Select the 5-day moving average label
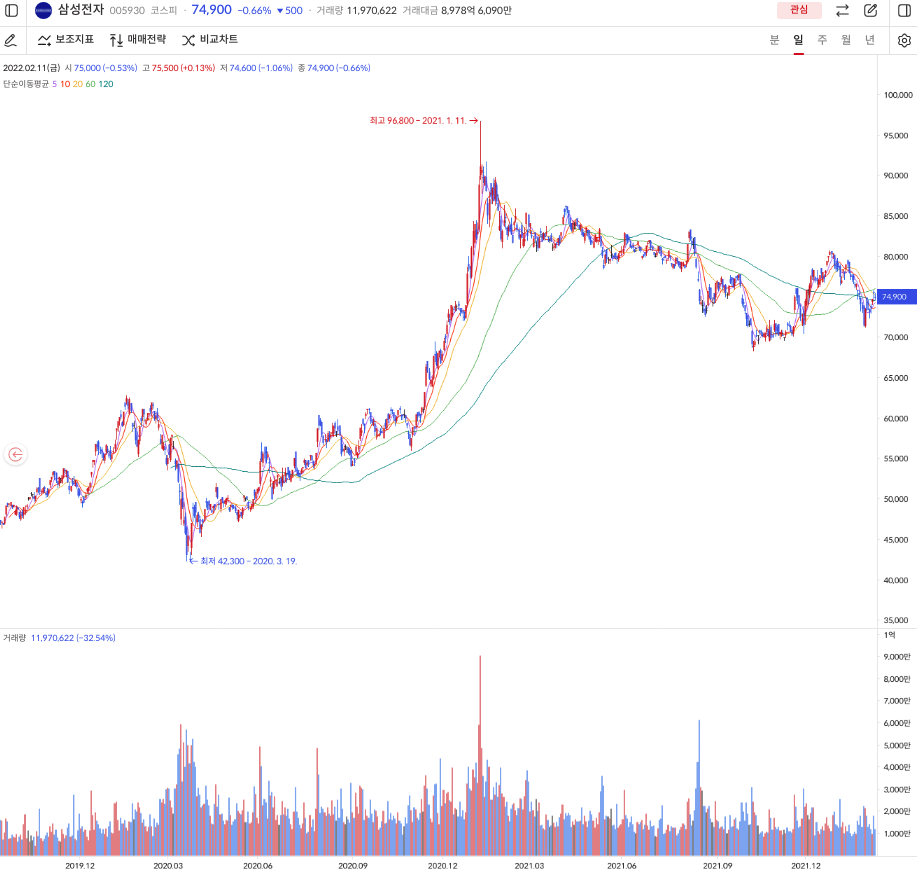This screenshot has height=870, width=917. 54,84
